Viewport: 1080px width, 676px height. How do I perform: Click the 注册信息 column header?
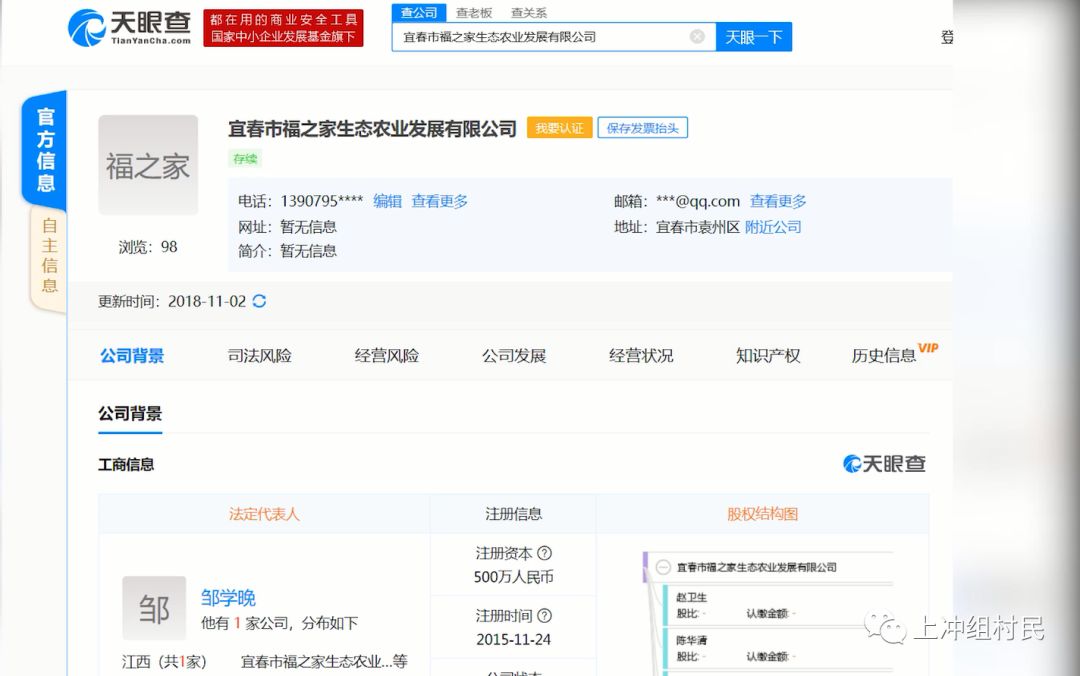click(x=513, y=514)
